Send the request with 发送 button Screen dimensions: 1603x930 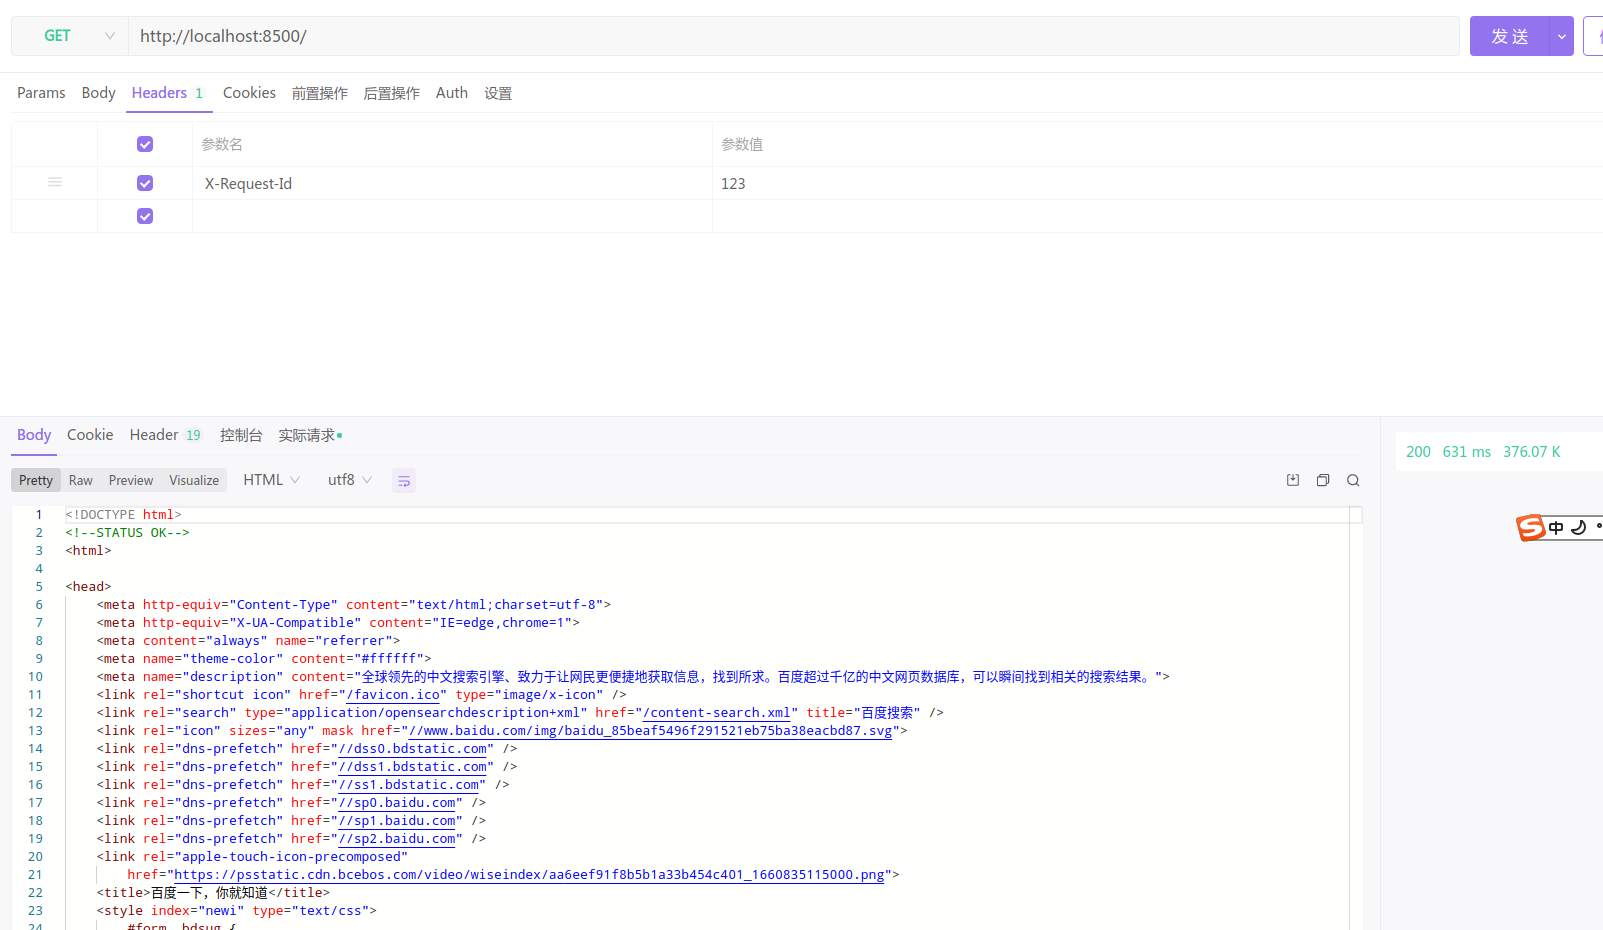coord(1509,36)
